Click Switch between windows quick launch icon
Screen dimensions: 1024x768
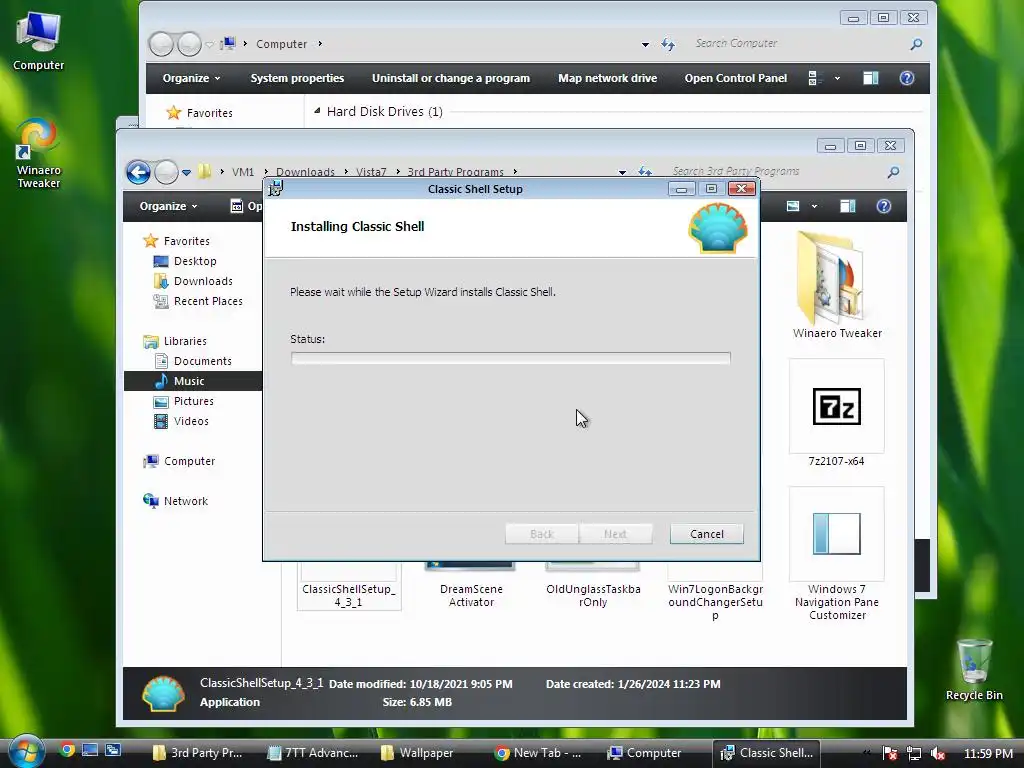pos(113,750)
